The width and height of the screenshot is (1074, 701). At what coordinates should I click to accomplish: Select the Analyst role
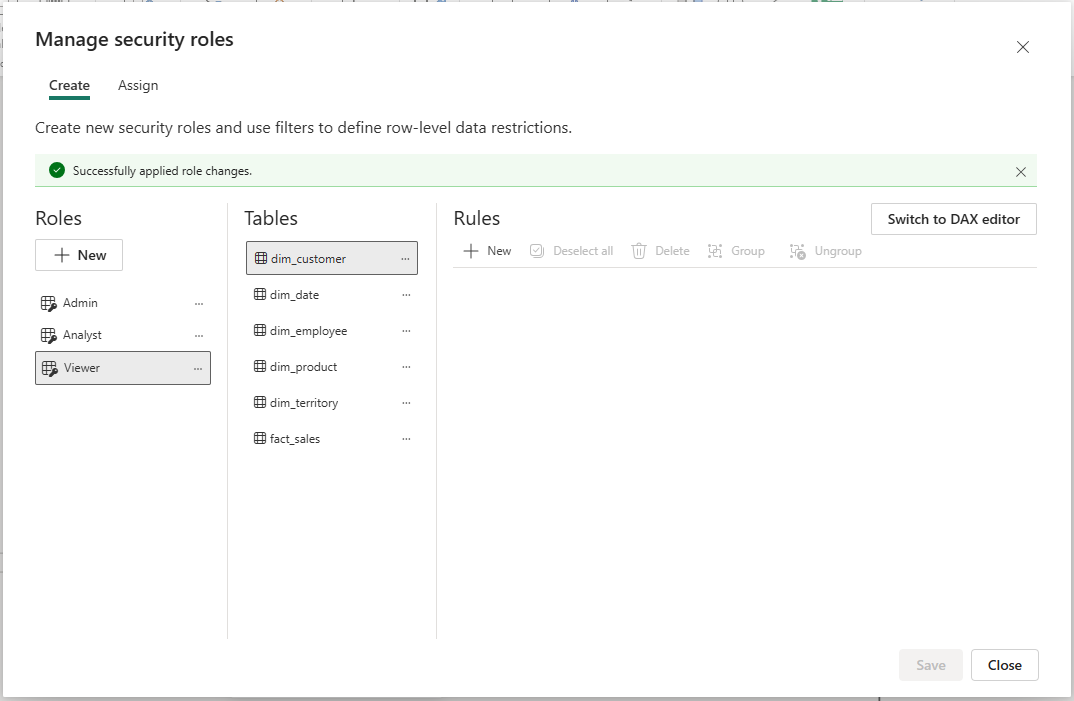[x=123, y=335]
